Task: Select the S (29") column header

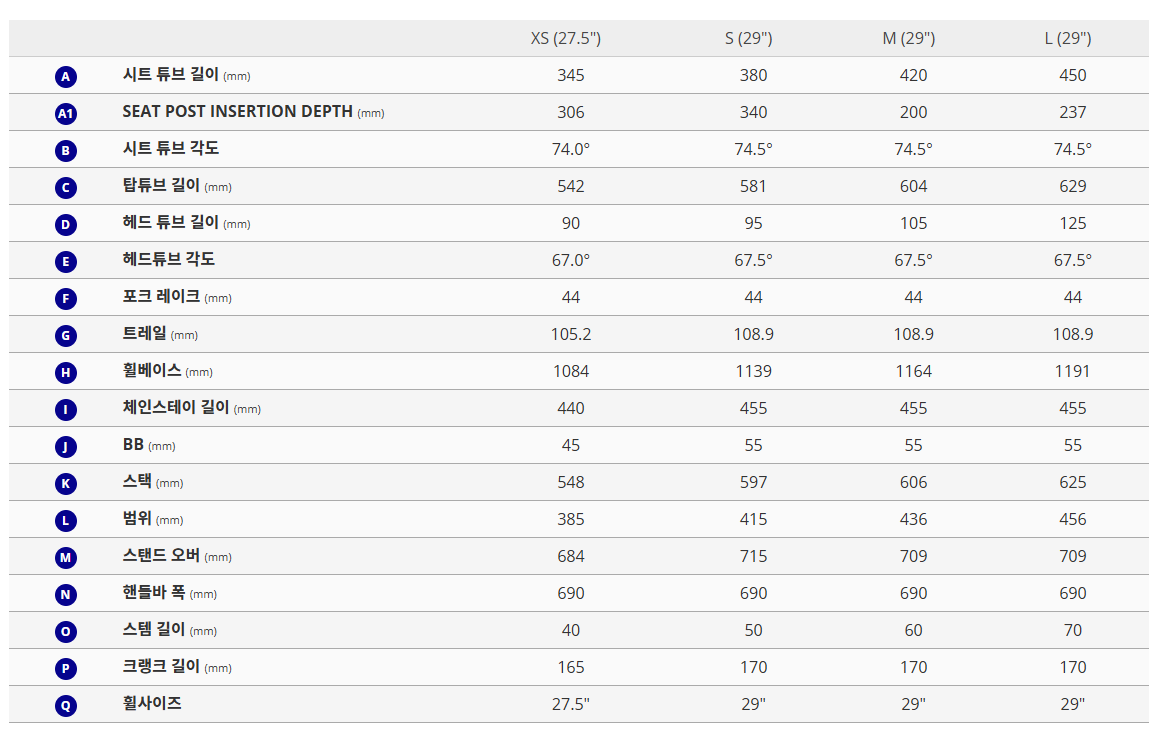Action: click(x=749, y=38)
